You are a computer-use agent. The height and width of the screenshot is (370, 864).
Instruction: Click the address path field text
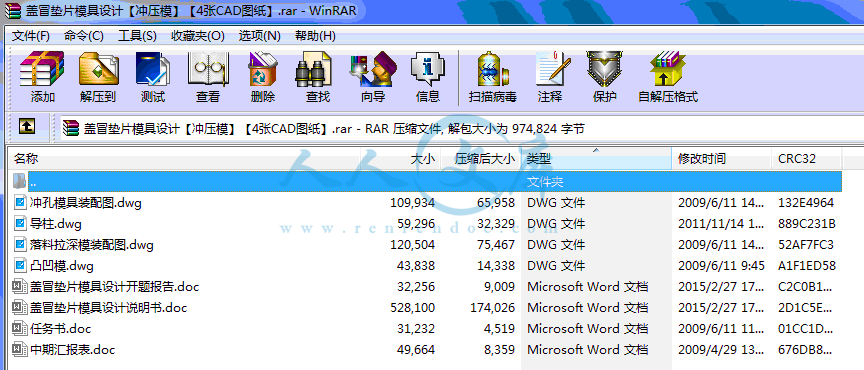coord(334,129)
